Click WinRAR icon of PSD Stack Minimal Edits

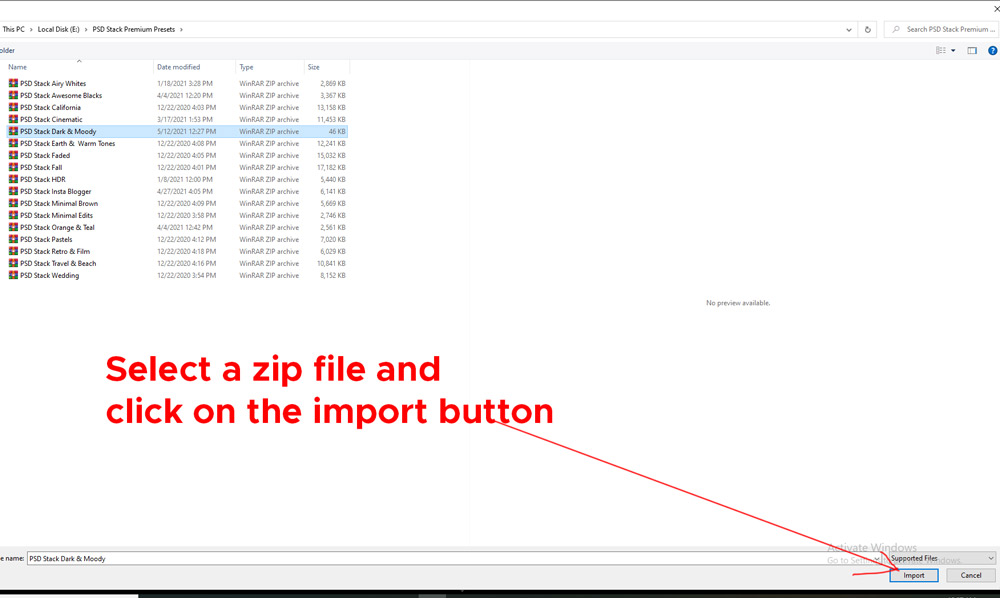tap(13, 215)
